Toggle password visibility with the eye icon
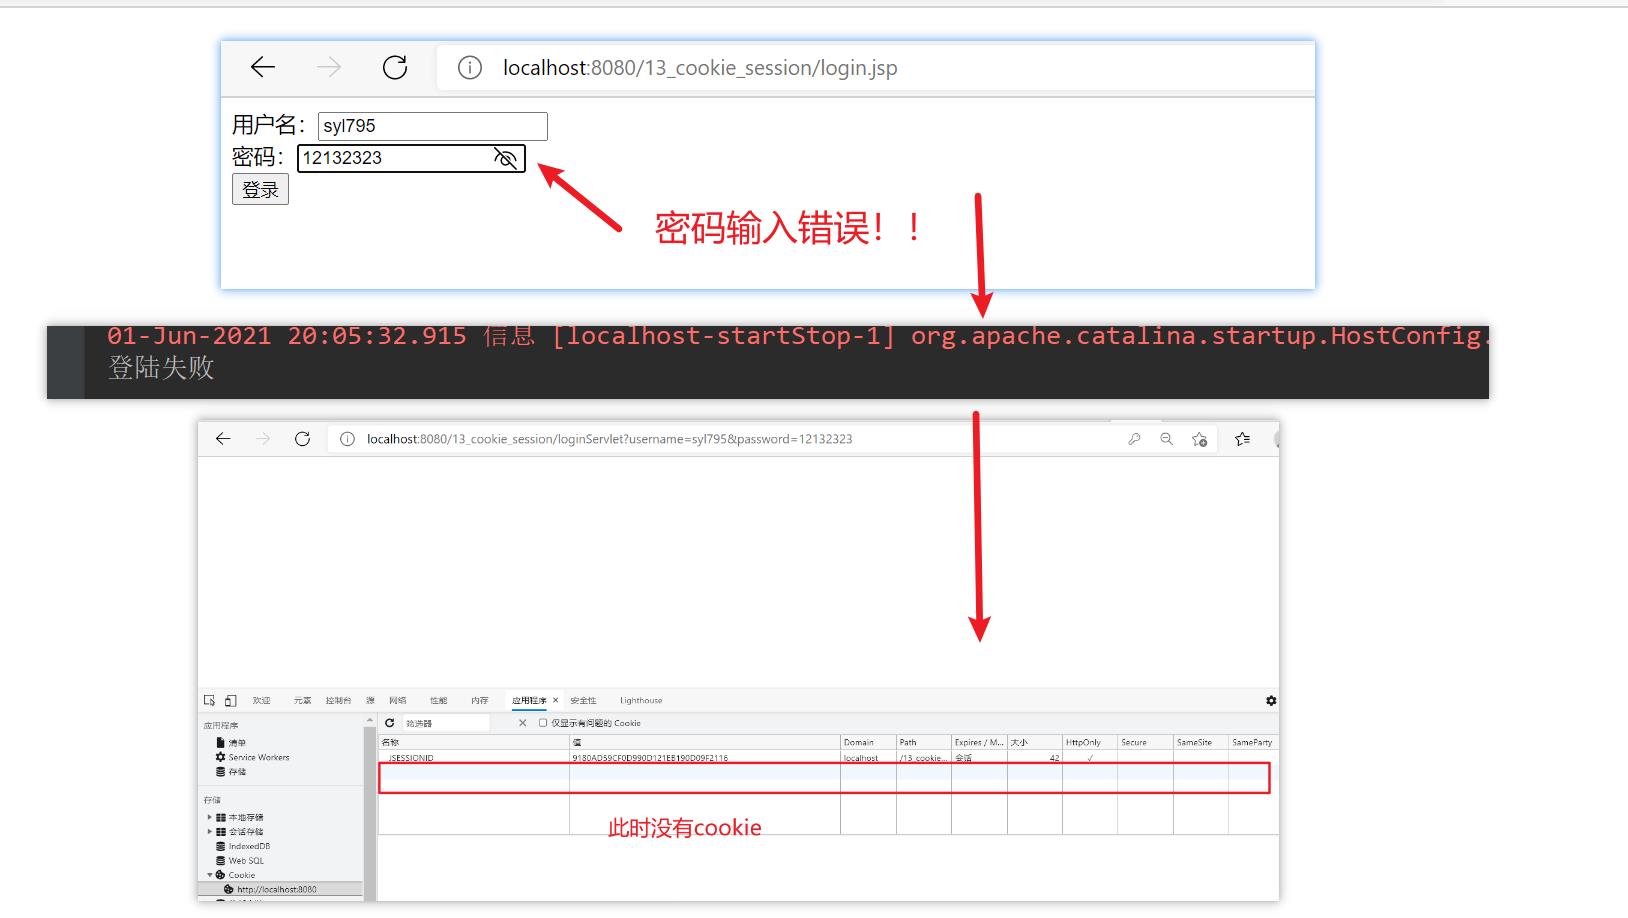 point(506,158)
